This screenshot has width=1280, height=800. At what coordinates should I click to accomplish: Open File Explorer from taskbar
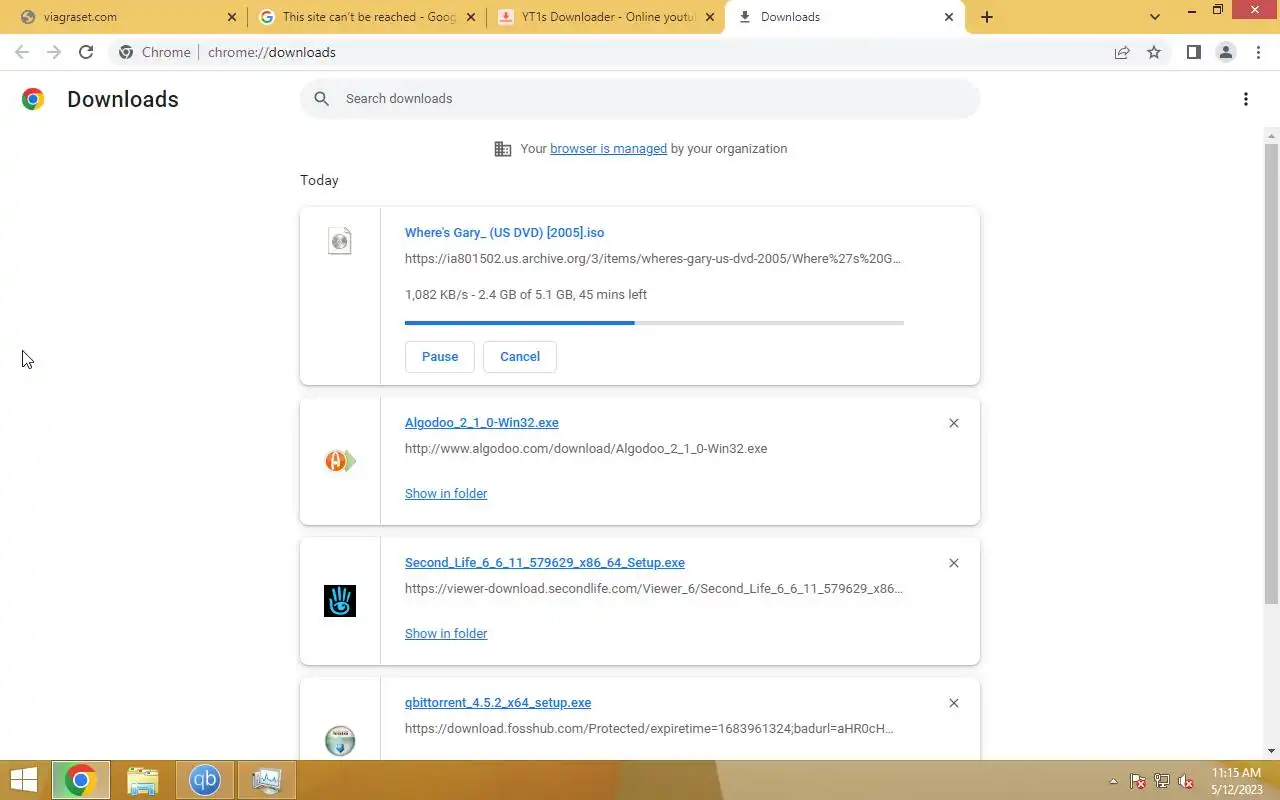pos(143,780)
